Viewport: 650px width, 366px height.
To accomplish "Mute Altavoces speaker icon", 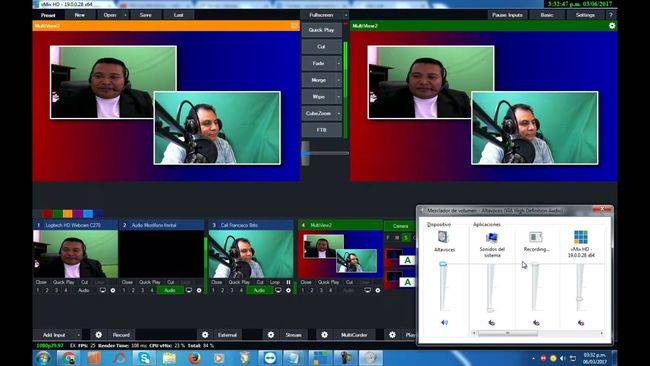I will (444, 322).
